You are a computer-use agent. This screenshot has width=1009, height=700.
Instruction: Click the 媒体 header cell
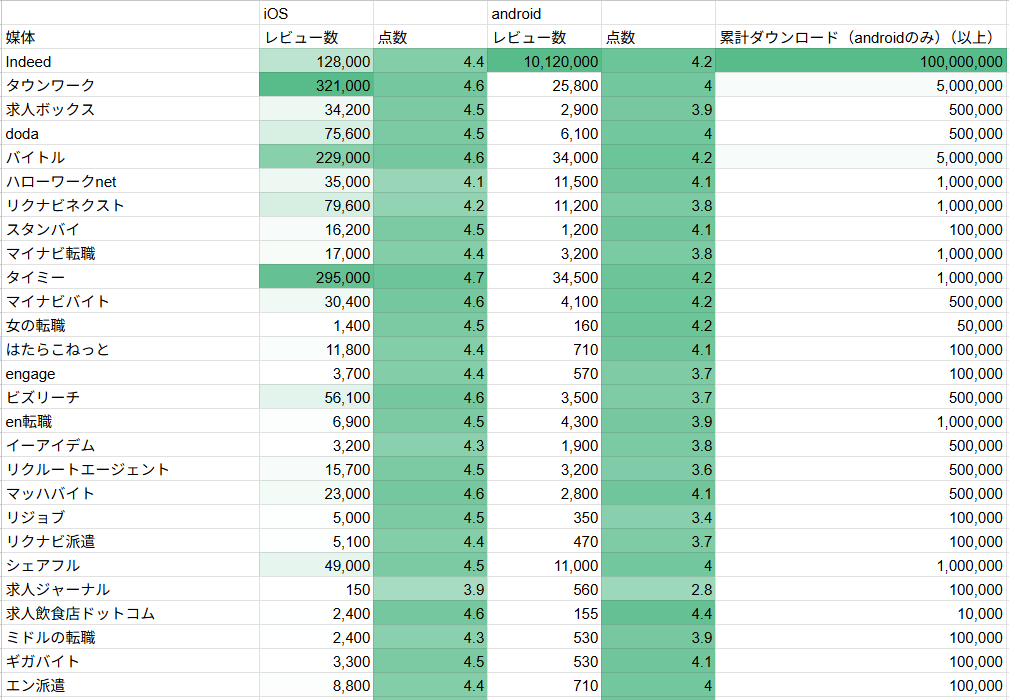tap(129, 37)
